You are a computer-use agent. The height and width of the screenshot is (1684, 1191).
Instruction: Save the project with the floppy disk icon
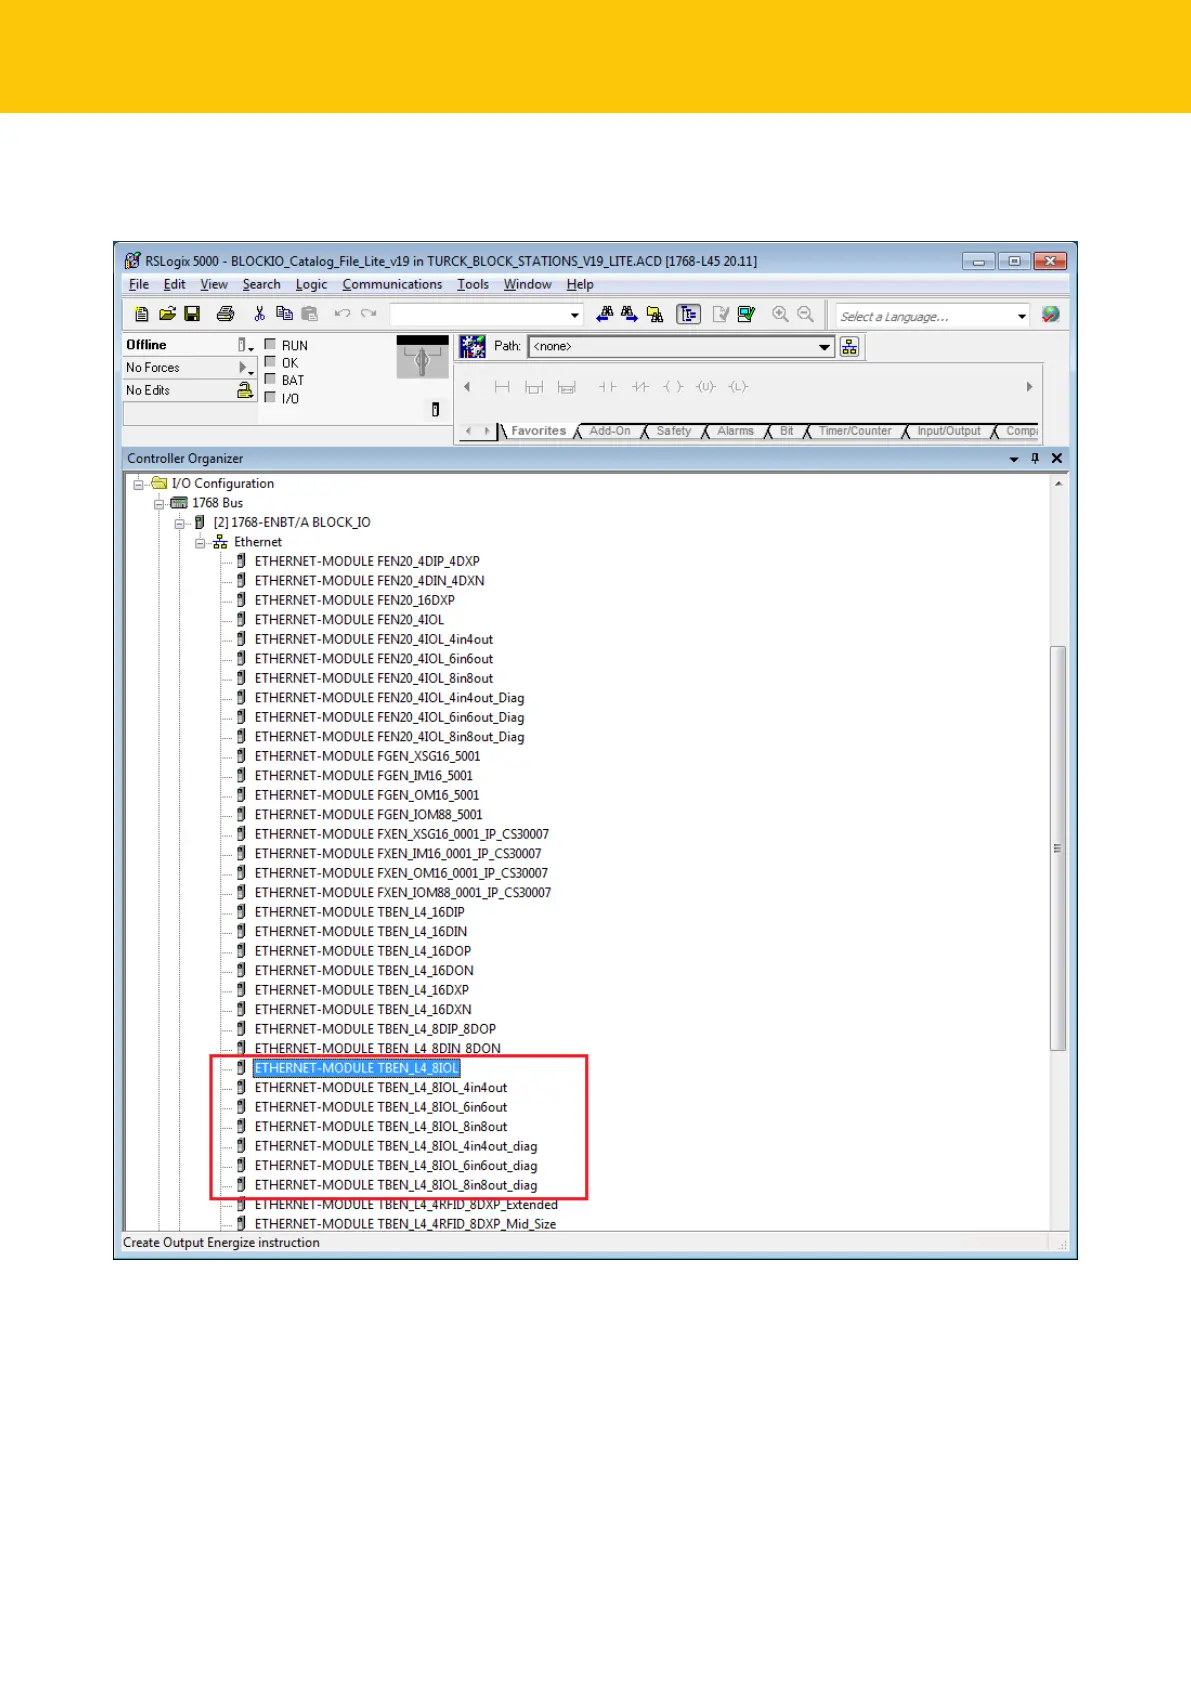coord(192,314)
